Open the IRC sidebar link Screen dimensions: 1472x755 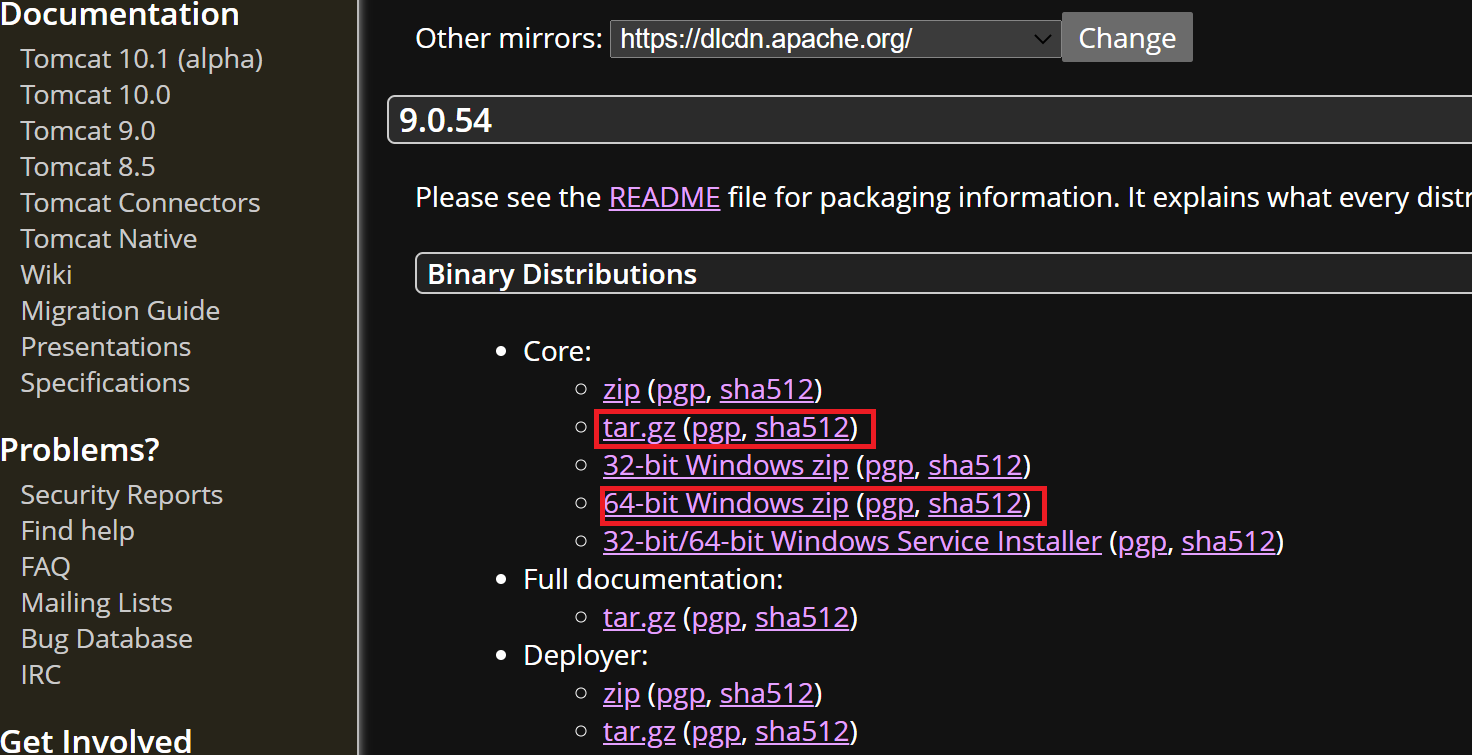click(x=40, y=675)
